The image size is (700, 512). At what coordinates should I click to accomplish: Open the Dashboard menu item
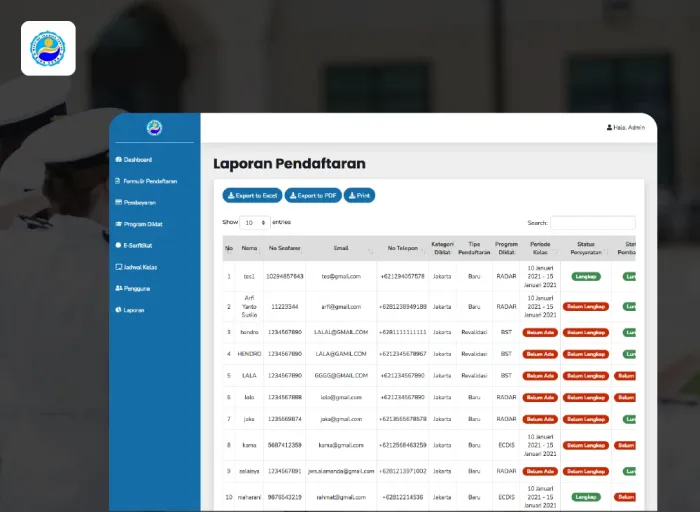133,159
